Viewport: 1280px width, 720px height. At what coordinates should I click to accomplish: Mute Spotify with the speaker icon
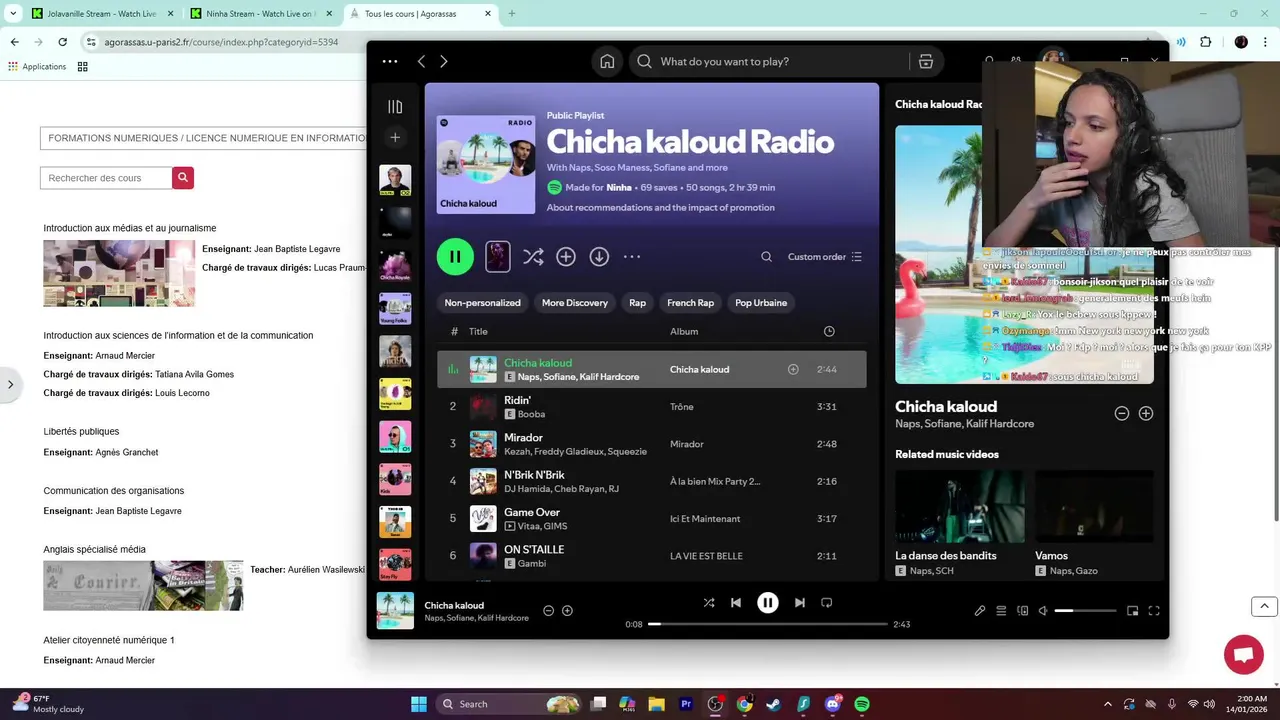[1043, 610]
